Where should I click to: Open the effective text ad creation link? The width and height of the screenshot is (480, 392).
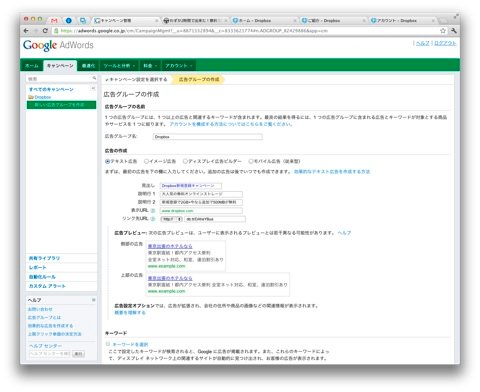pos(332,172)
